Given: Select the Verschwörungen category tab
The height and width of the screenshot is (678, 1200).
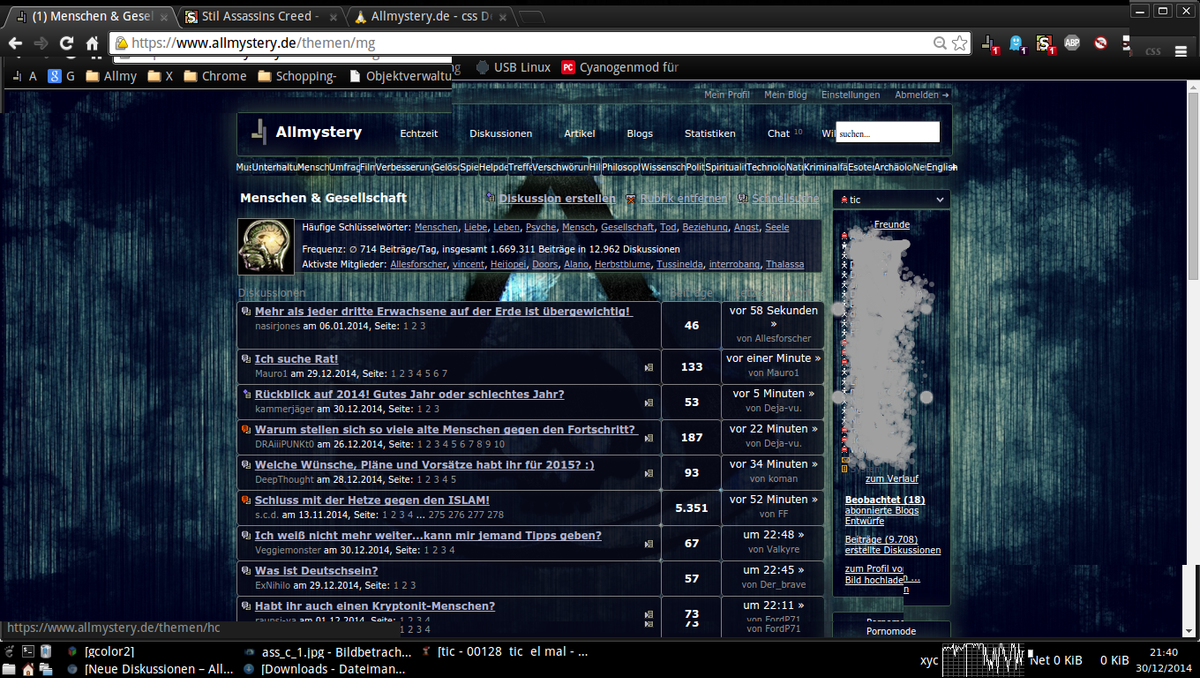Looking at the screenshot, I should (x=561, y=167).
